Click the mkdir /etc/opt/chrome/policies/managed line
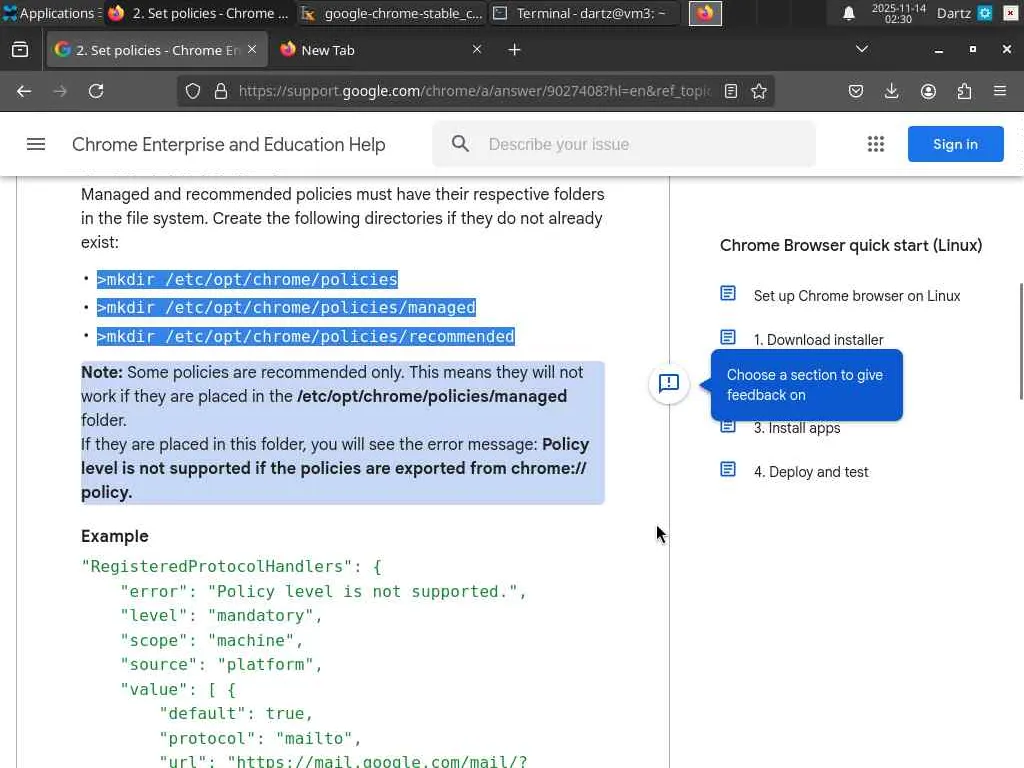 [286, 308]
